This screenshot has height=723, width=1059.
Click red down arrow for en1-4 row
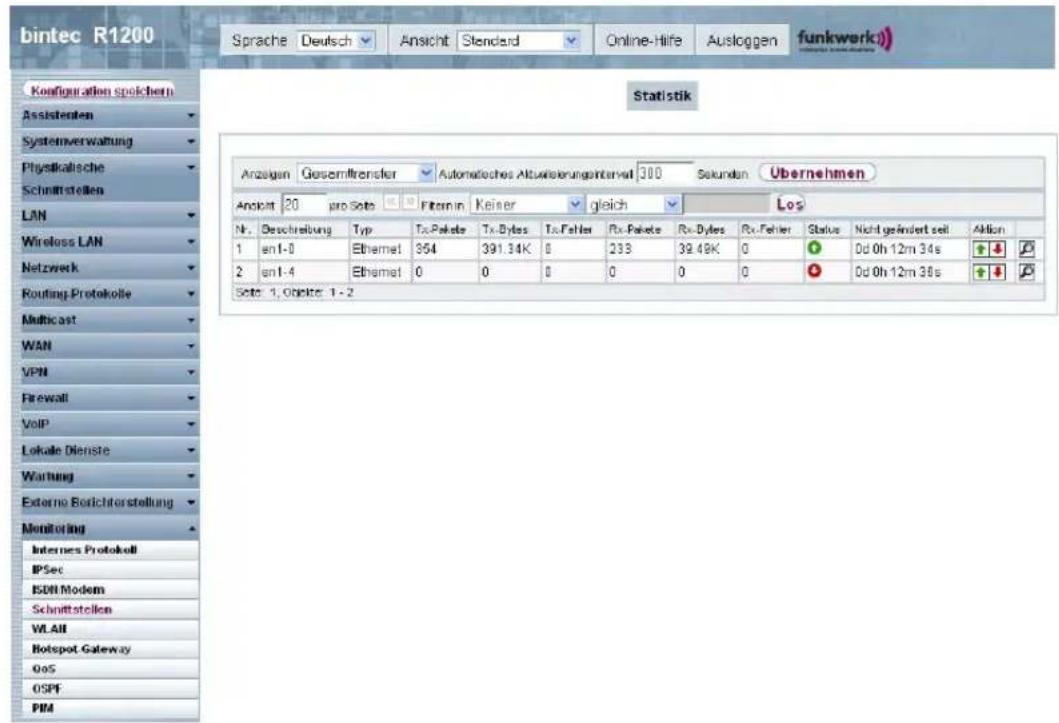point(997,272)
